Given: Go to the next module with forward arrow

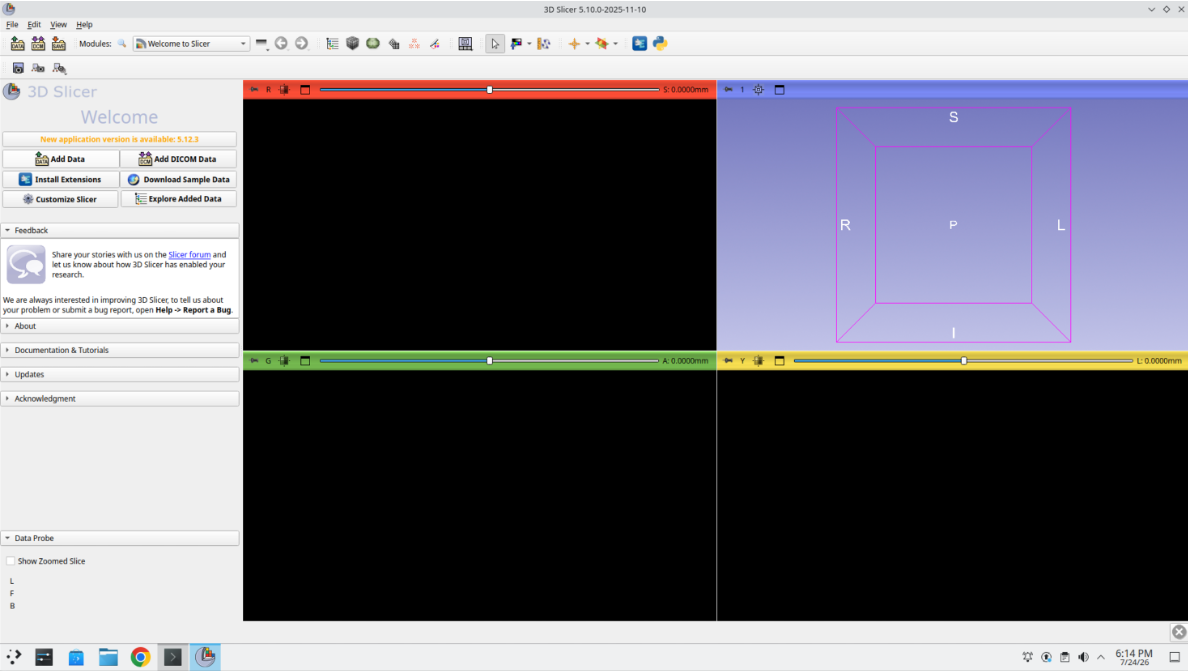Looking at the screenshot, I should 302,44.
